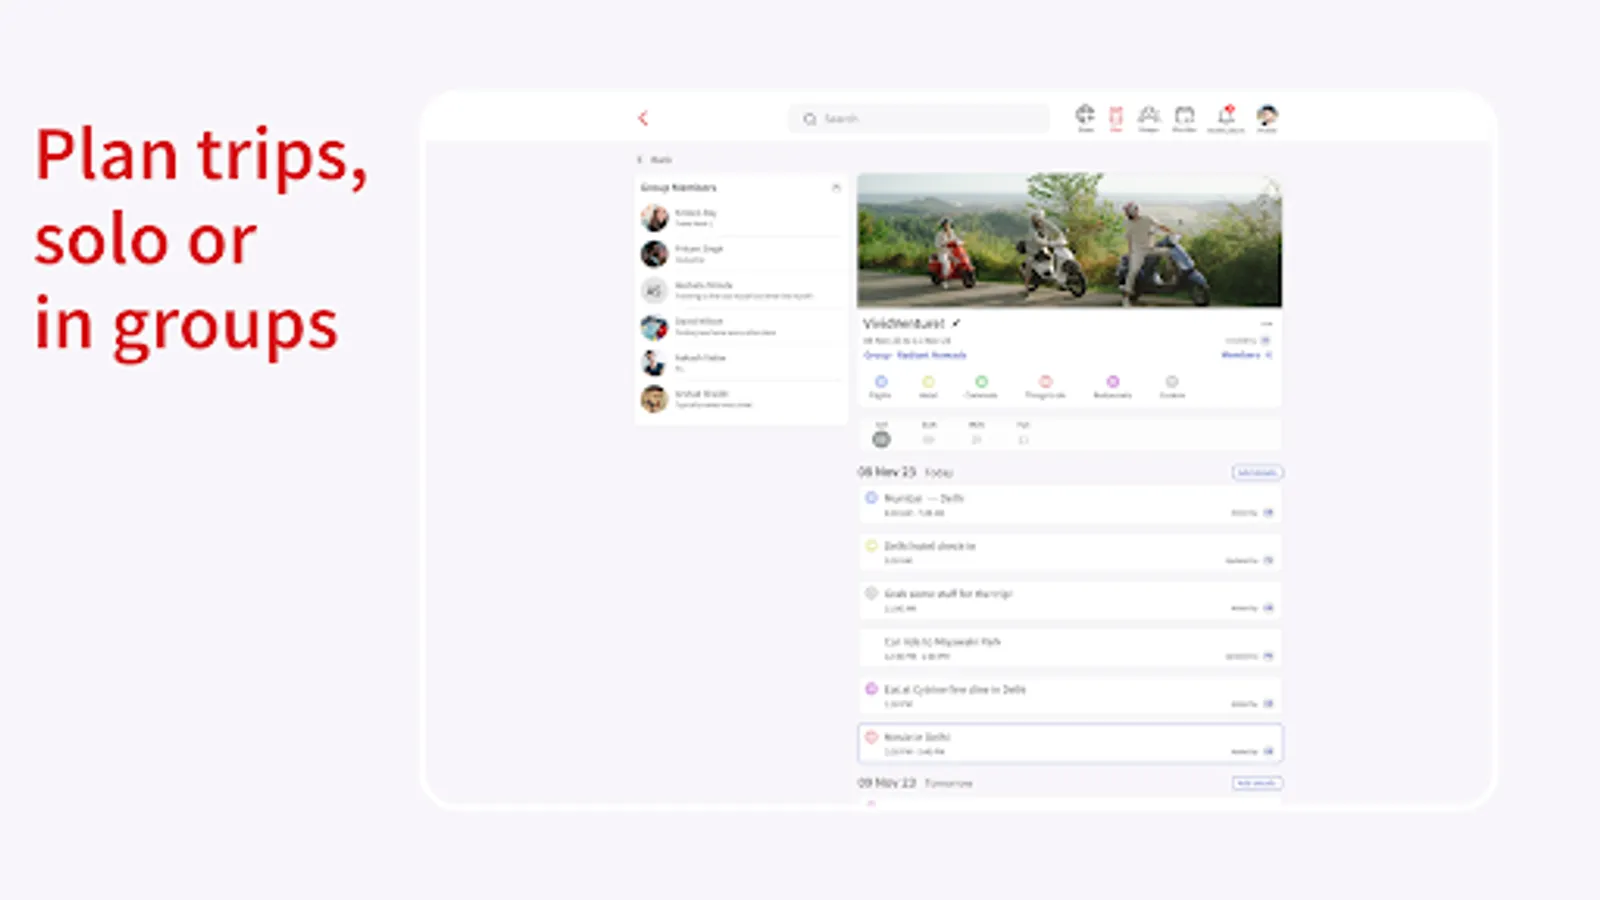
Task: Click the Add details button for 08 Nov
Action: [x=1256, y=472]
